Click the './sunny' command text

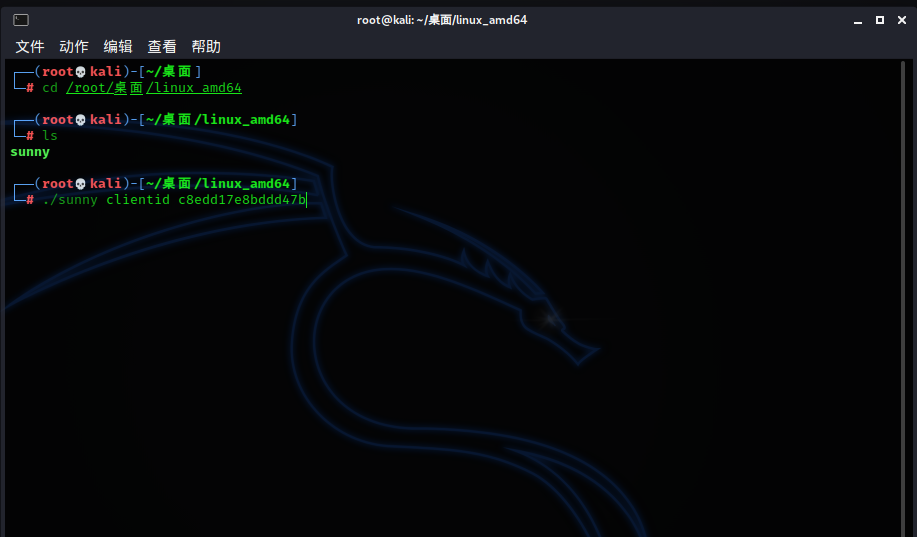click(70, 200)
